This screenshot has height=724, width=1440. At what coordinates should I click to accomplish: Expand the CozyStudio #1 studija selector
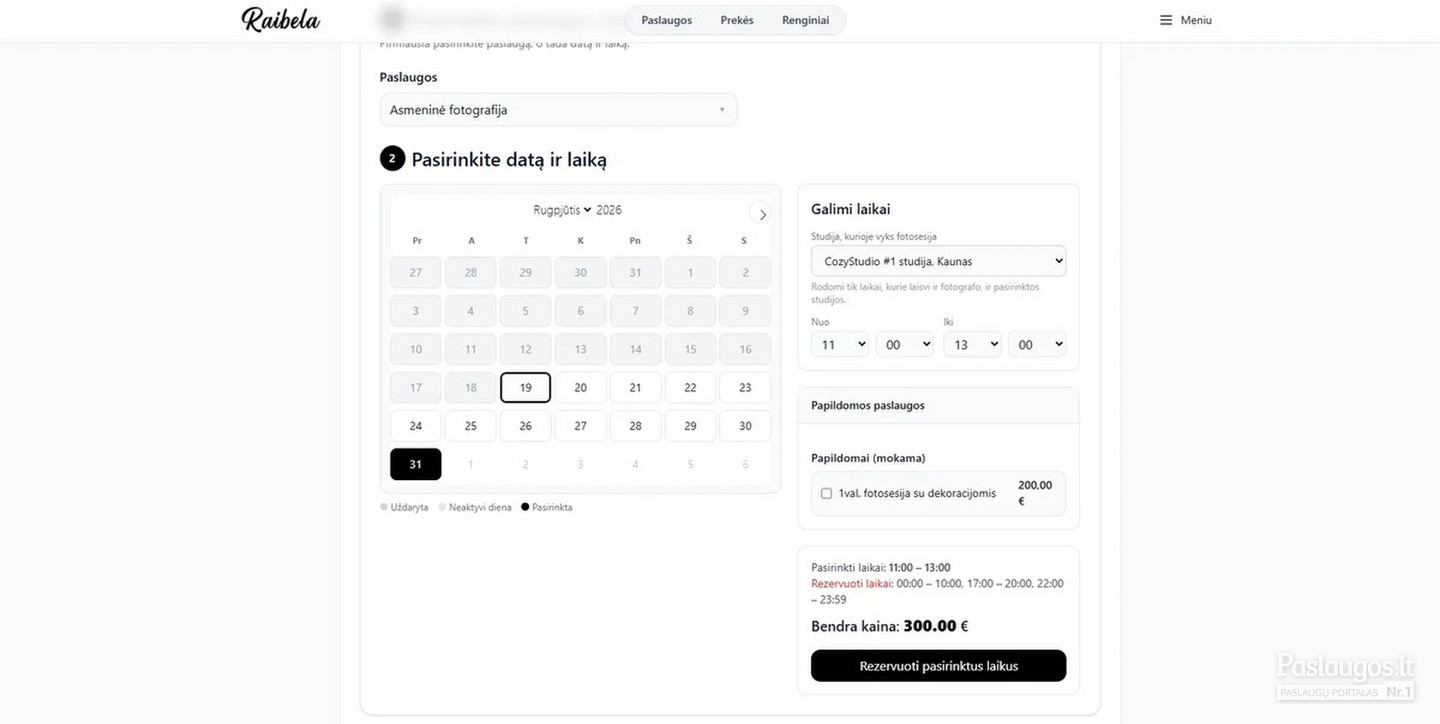point(938,261)
